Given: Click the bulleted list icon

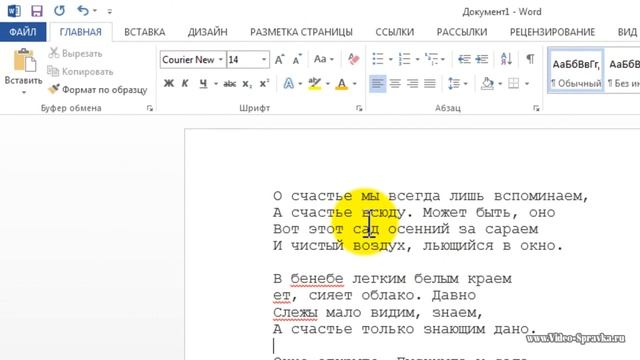Looking at the screenshot, I should point(378,59).
